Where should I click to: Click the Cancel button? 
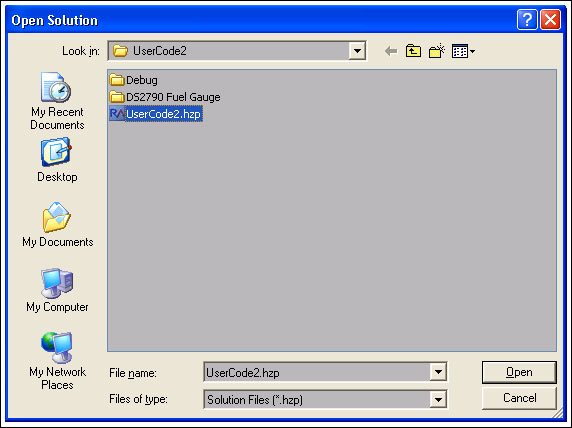pos(519,398)
